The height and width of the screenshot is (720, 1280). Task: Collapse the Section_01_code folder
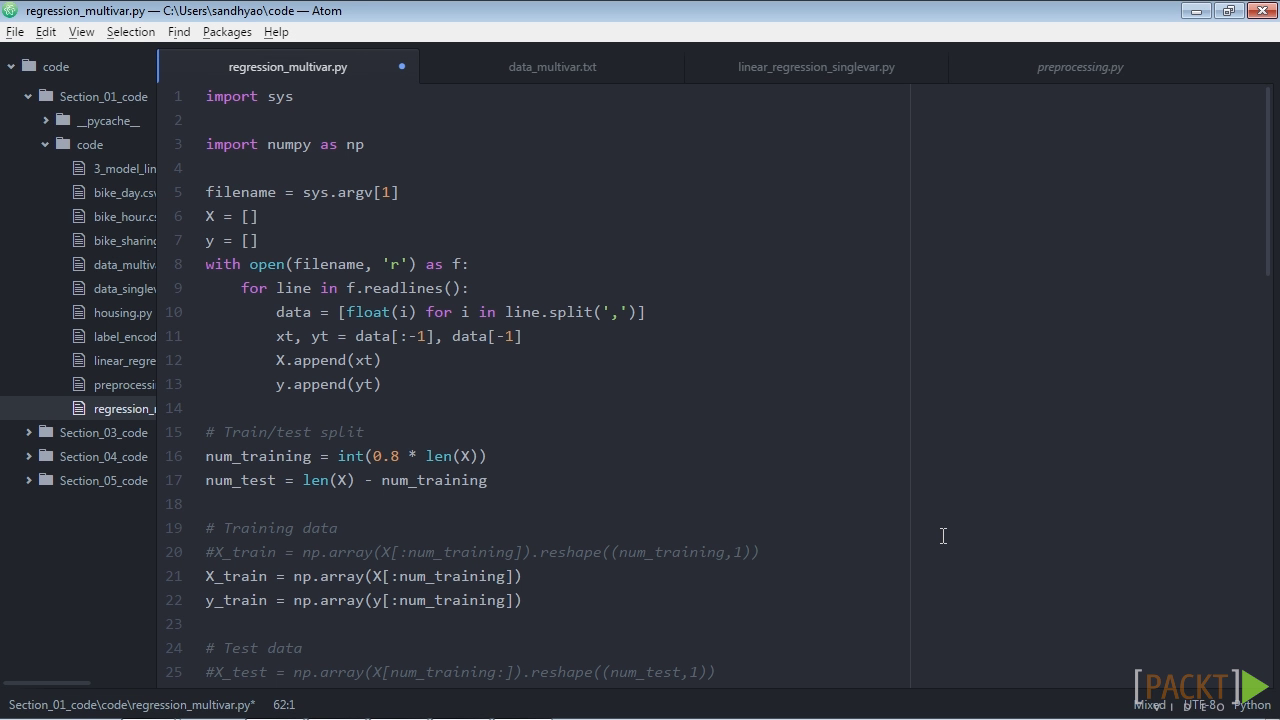[x=29, y=96]
